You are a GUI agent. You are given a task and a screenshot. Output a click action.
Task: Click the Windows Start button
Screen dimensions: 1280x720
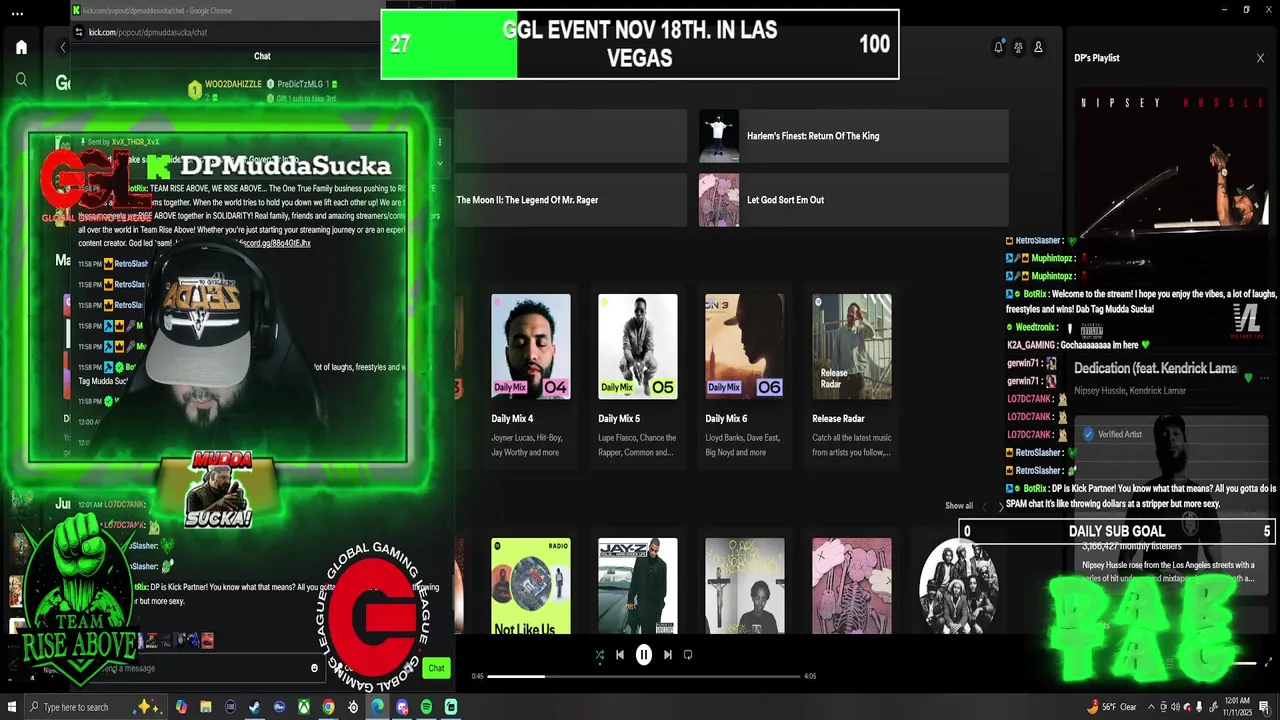tap(14, 707)
